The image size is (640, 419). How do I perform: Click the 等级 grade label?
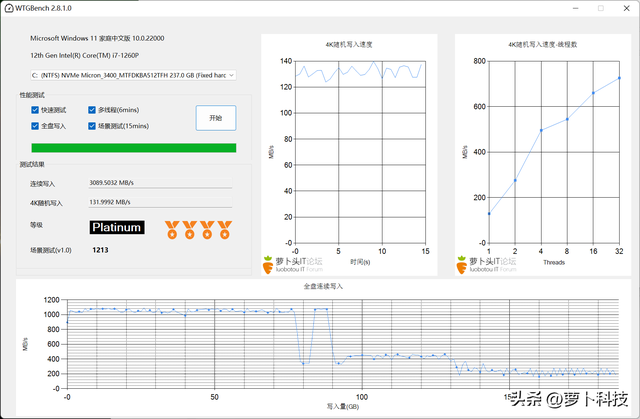pyautogui.click(x=36, y=225)
